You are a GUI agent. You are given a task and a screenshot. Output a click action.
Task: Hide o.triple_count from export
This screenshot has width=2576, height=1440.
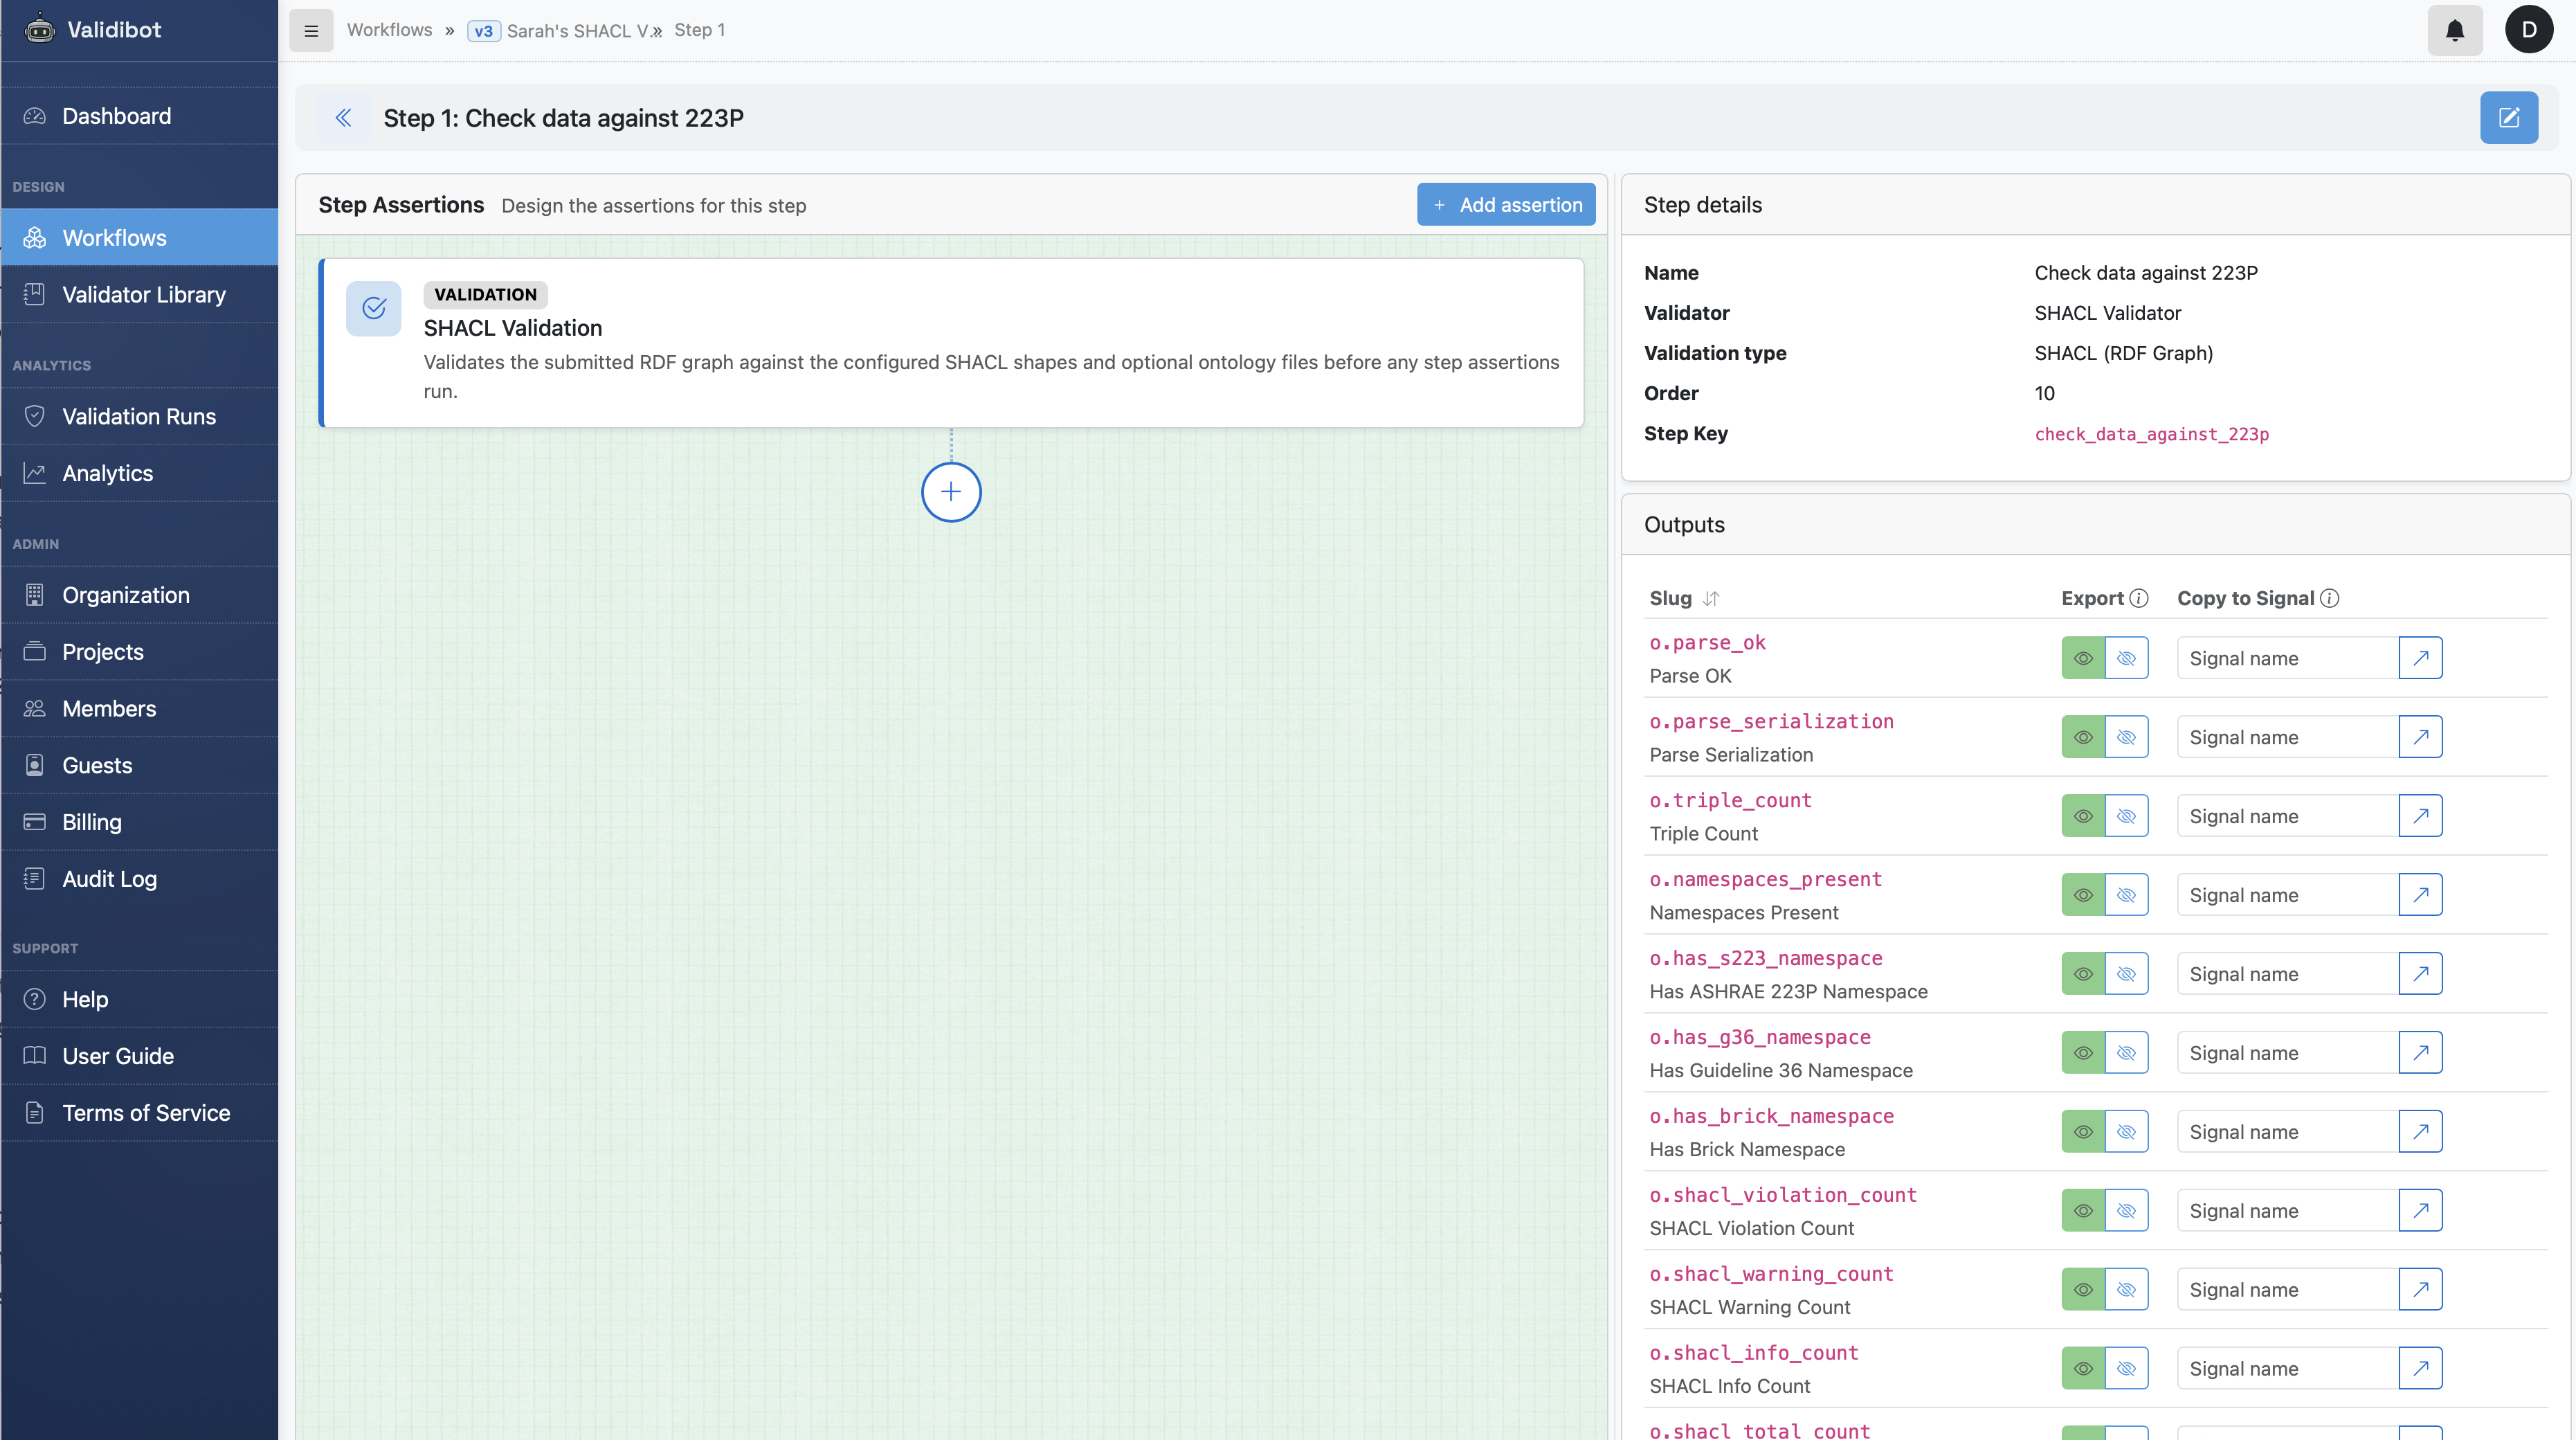point(2127,816)
